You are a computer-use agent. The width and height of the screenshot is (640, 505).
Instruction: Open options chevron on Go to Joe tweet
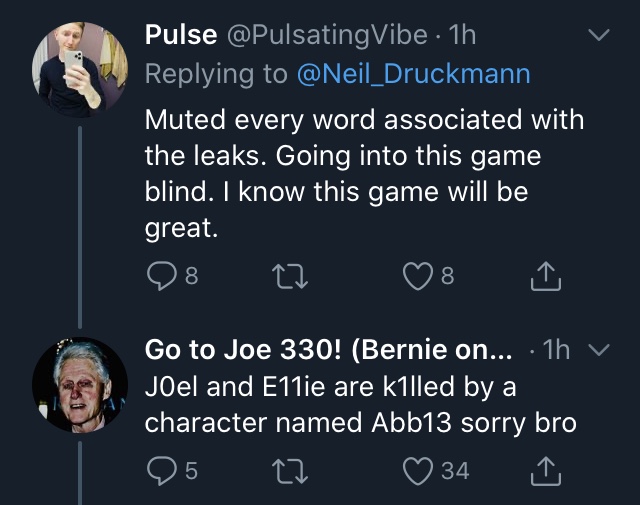pos(599,350)
